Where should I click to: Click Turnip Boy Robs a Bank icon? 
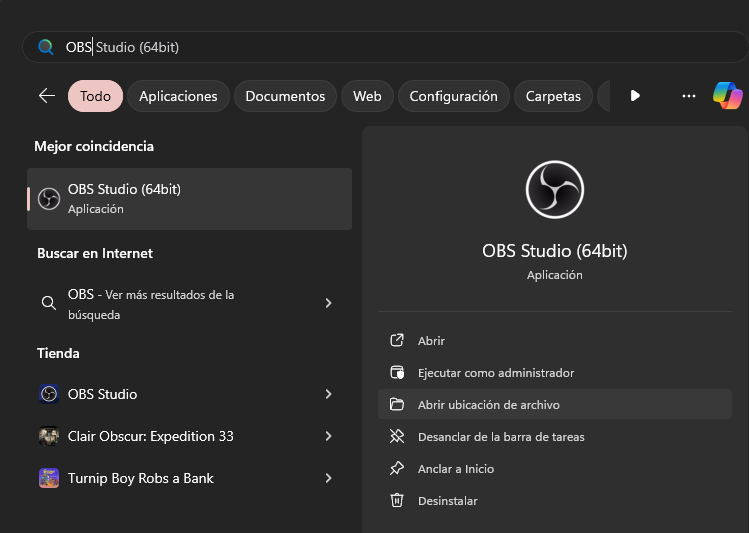tap(49, 478)
